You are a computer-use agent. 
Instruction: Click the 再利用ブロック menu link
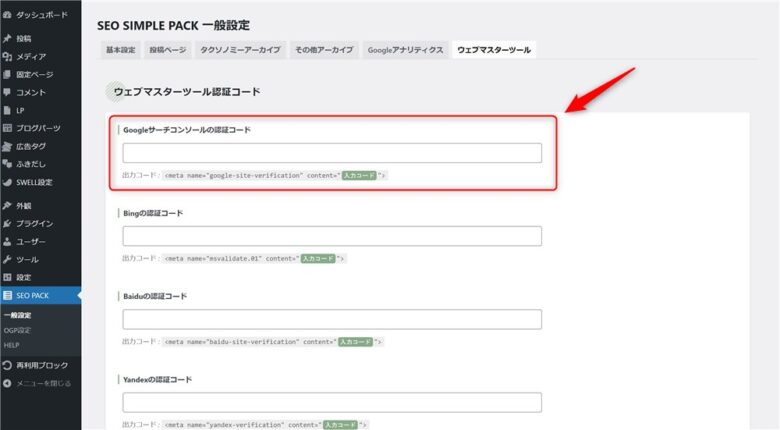(42, 365)
